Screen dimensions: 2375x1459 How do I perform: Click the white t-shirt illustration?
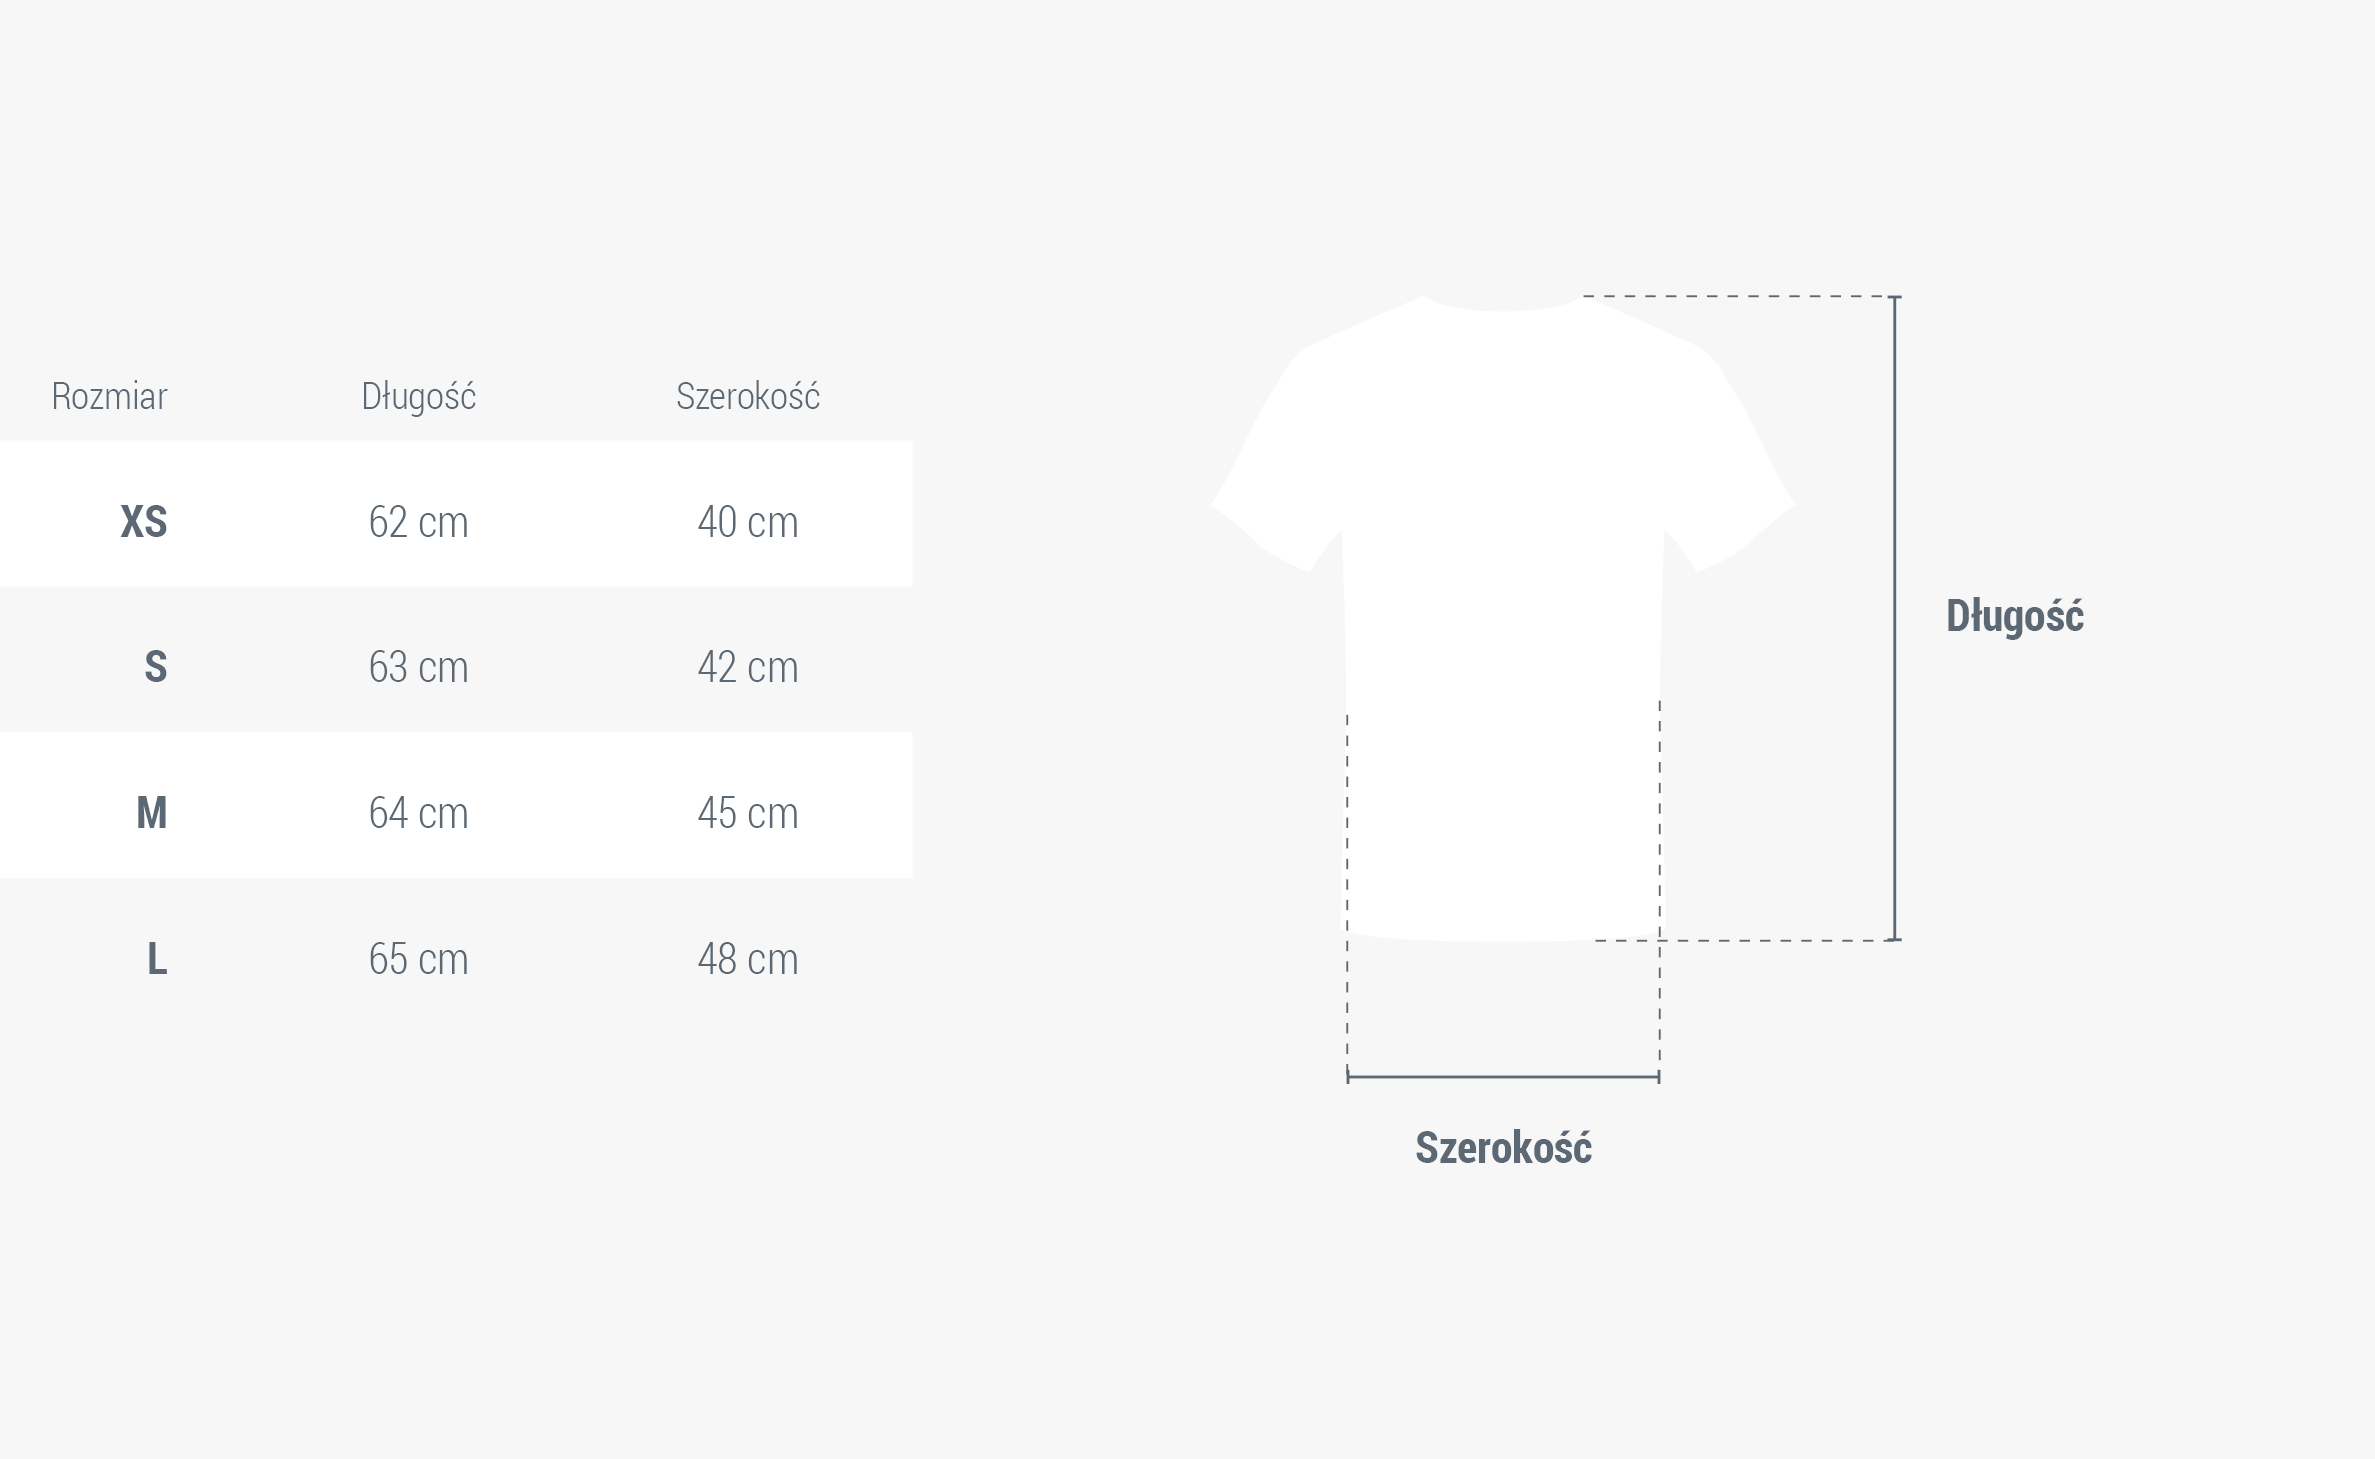pyautogui.click(x=1502, y=600)
